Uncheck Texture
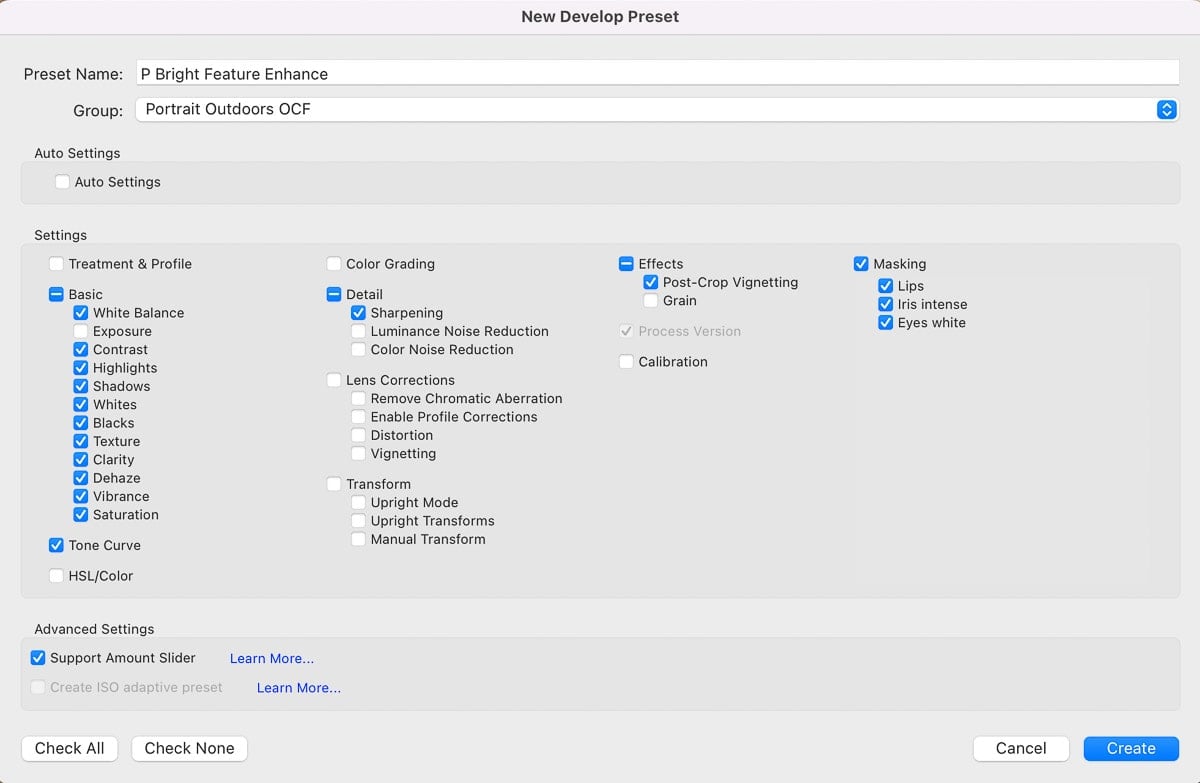This screenshot has height=783, width=1200. (x=81, y=441)
